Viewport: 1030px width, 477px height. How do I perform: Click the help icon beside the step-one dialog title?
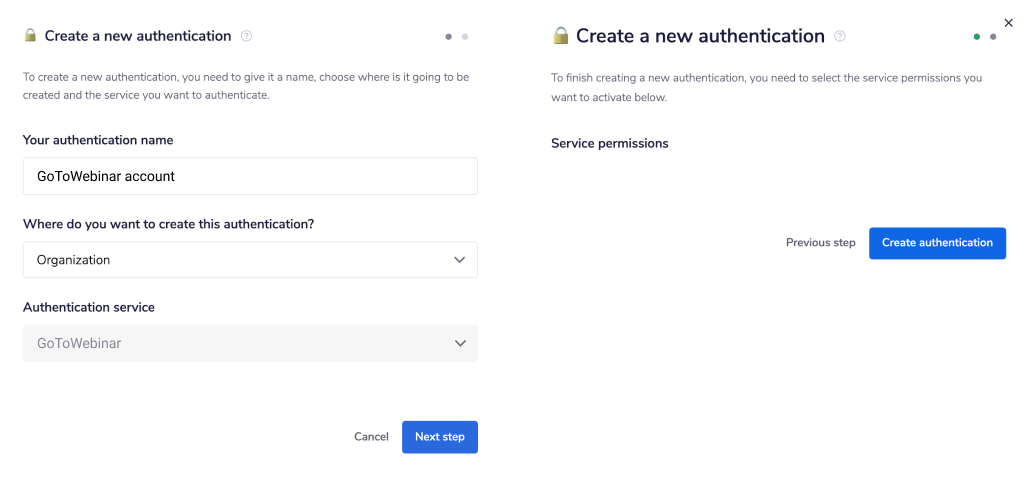click(247, 36)
